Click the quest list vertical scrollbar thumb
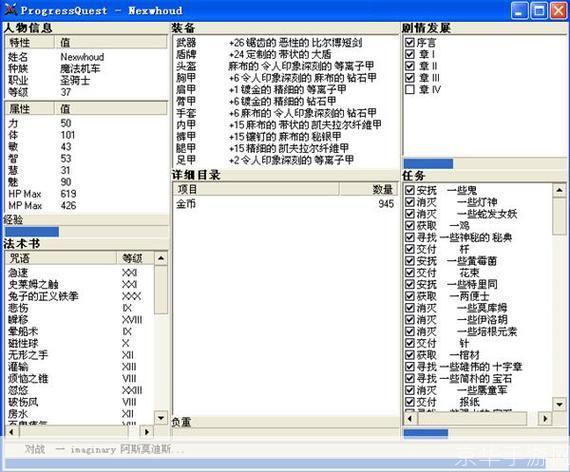Screen dimensions: 570x472 point(559,216)
